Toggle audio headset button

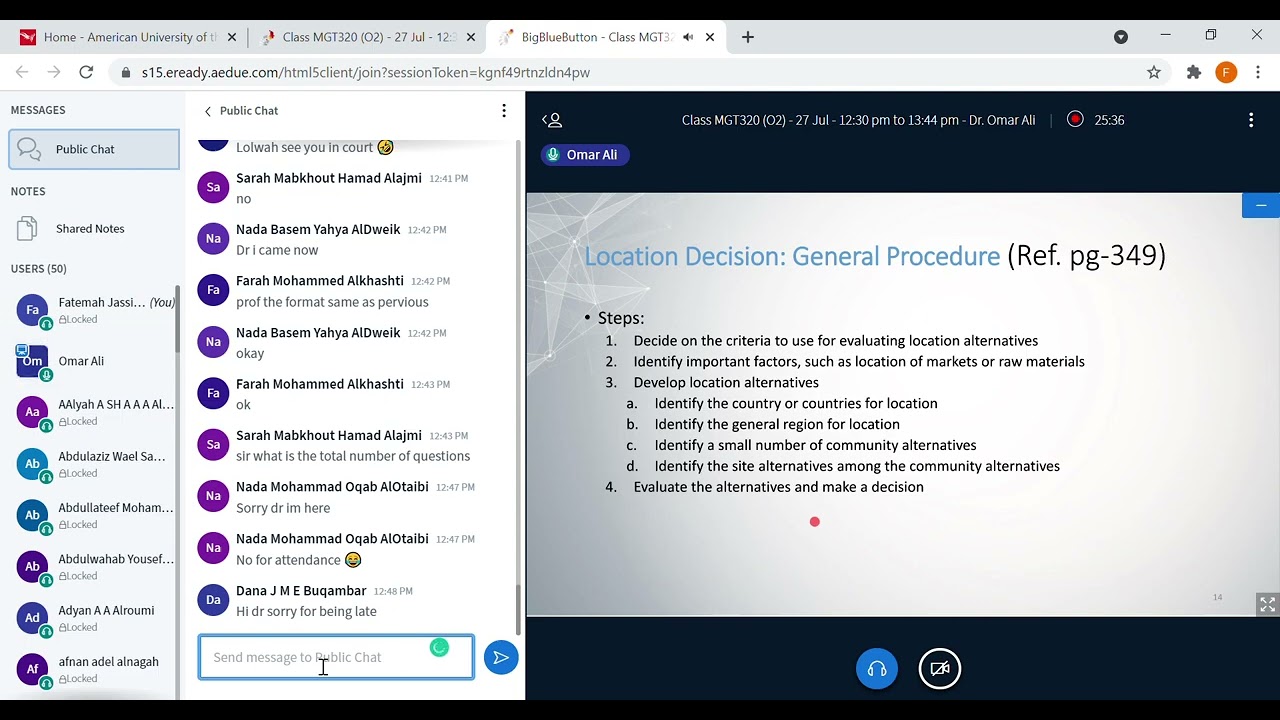pyautogui.click(x=877, y=669)
